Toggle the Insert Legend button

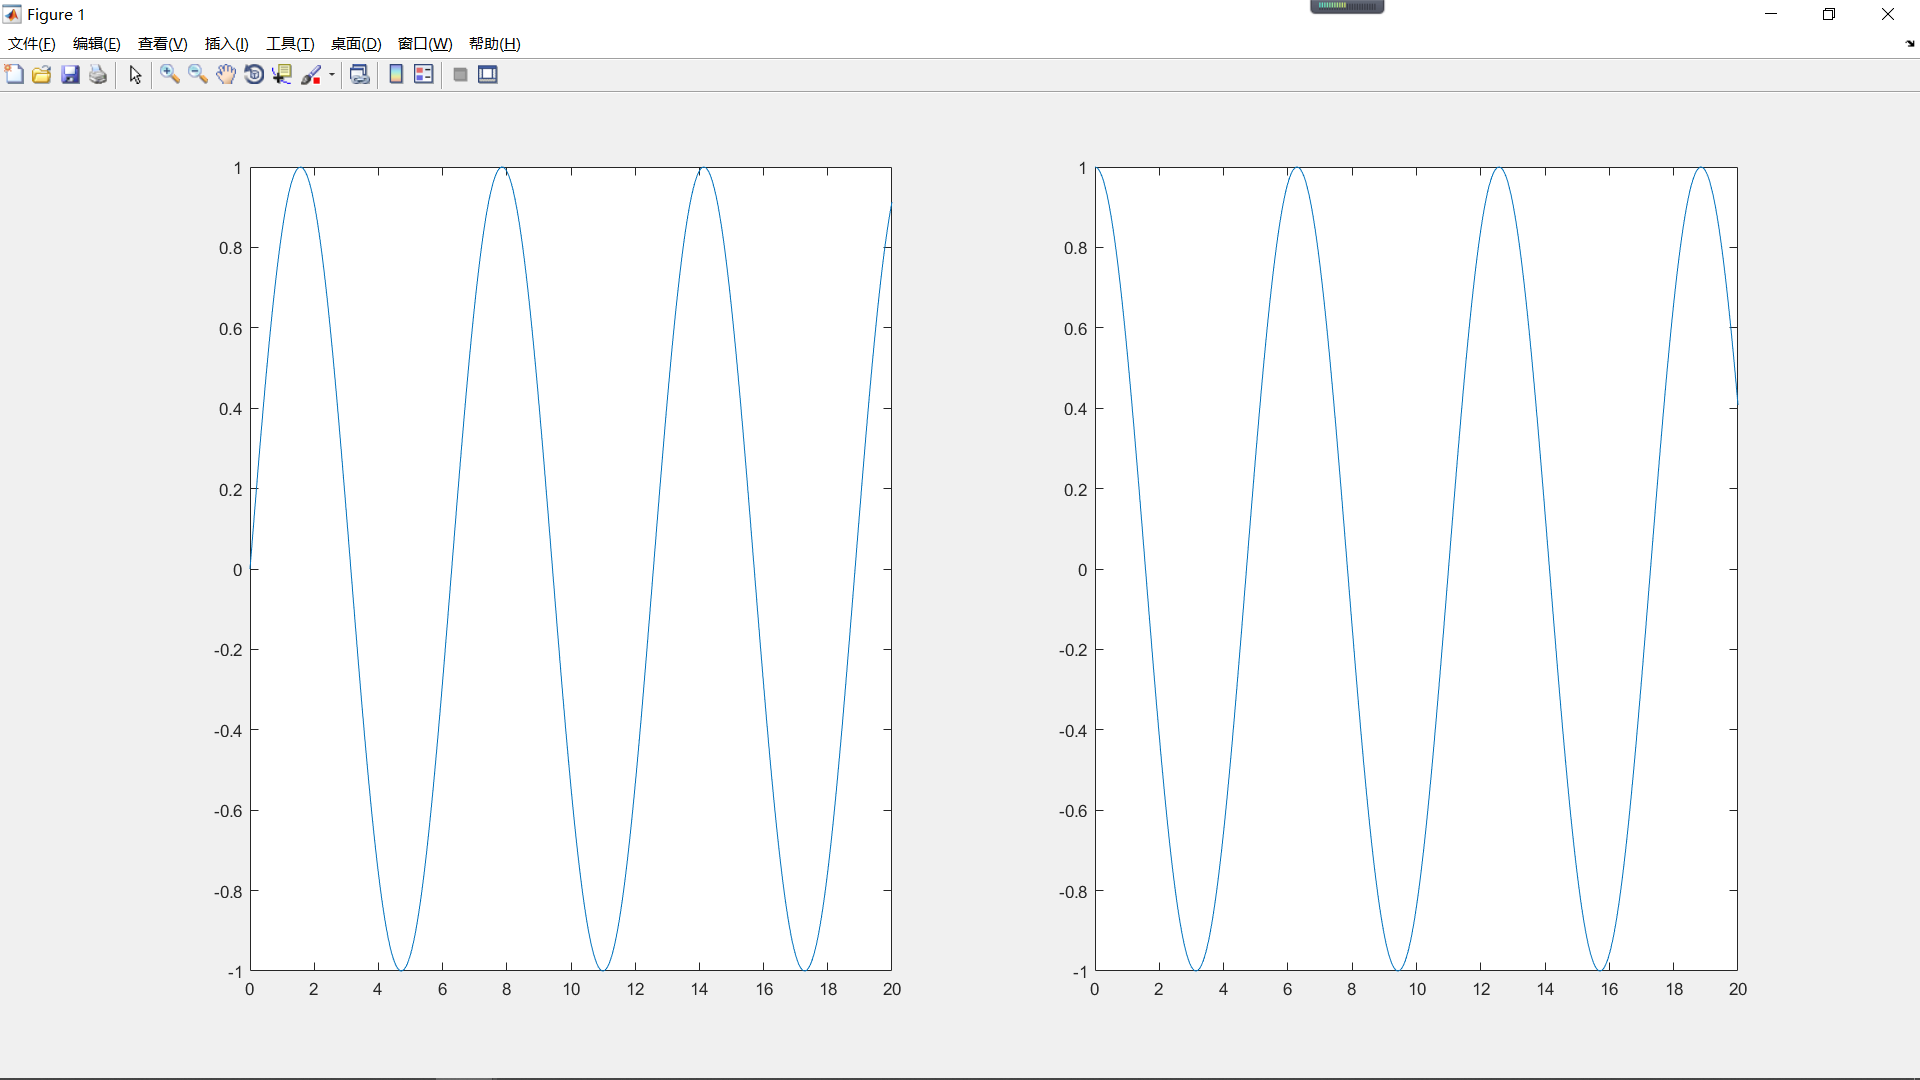[424, 75]
